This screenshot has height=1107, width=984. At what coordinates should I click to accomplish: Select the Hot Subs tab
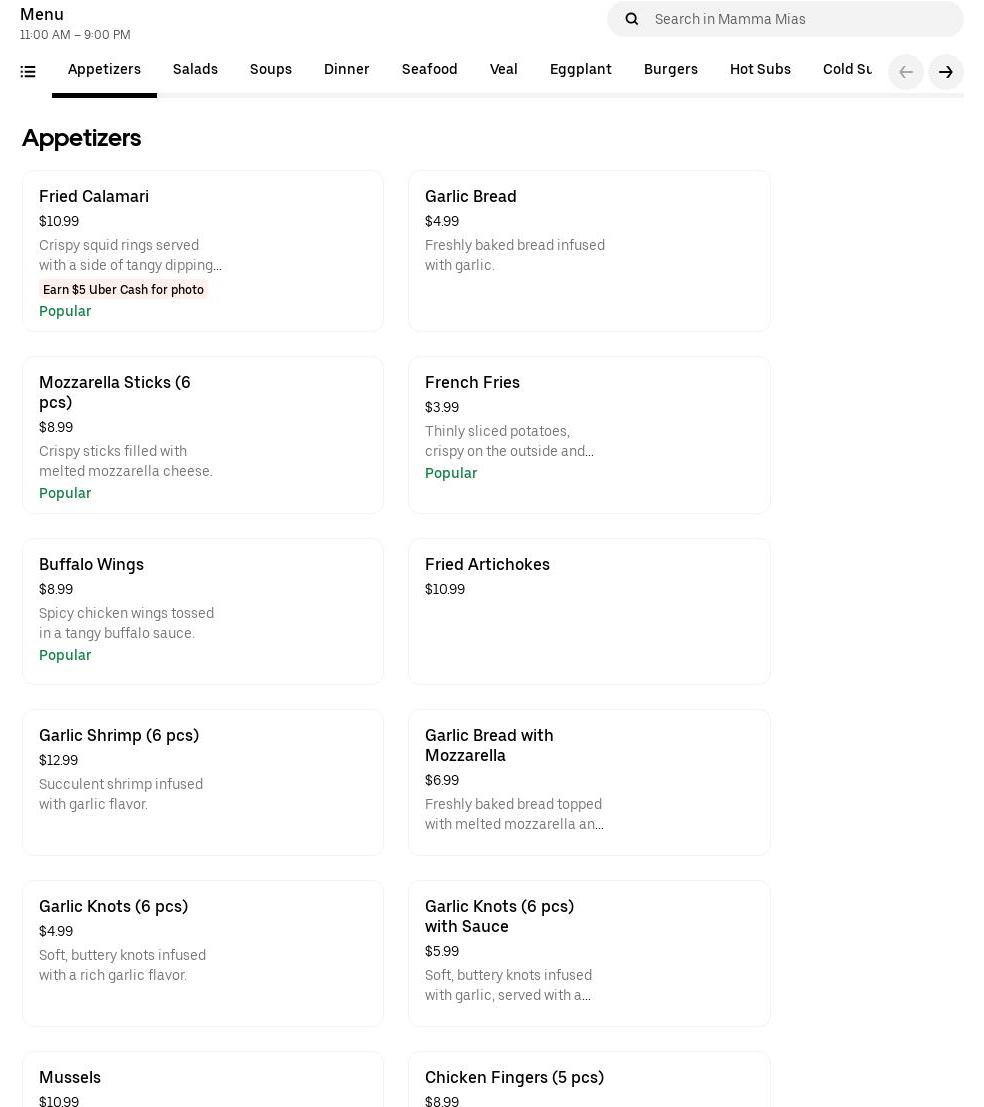click(760, 70)
